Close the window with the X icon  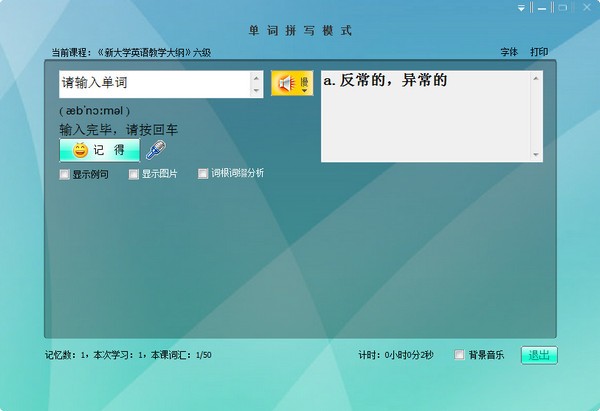(x=587, y=7)
